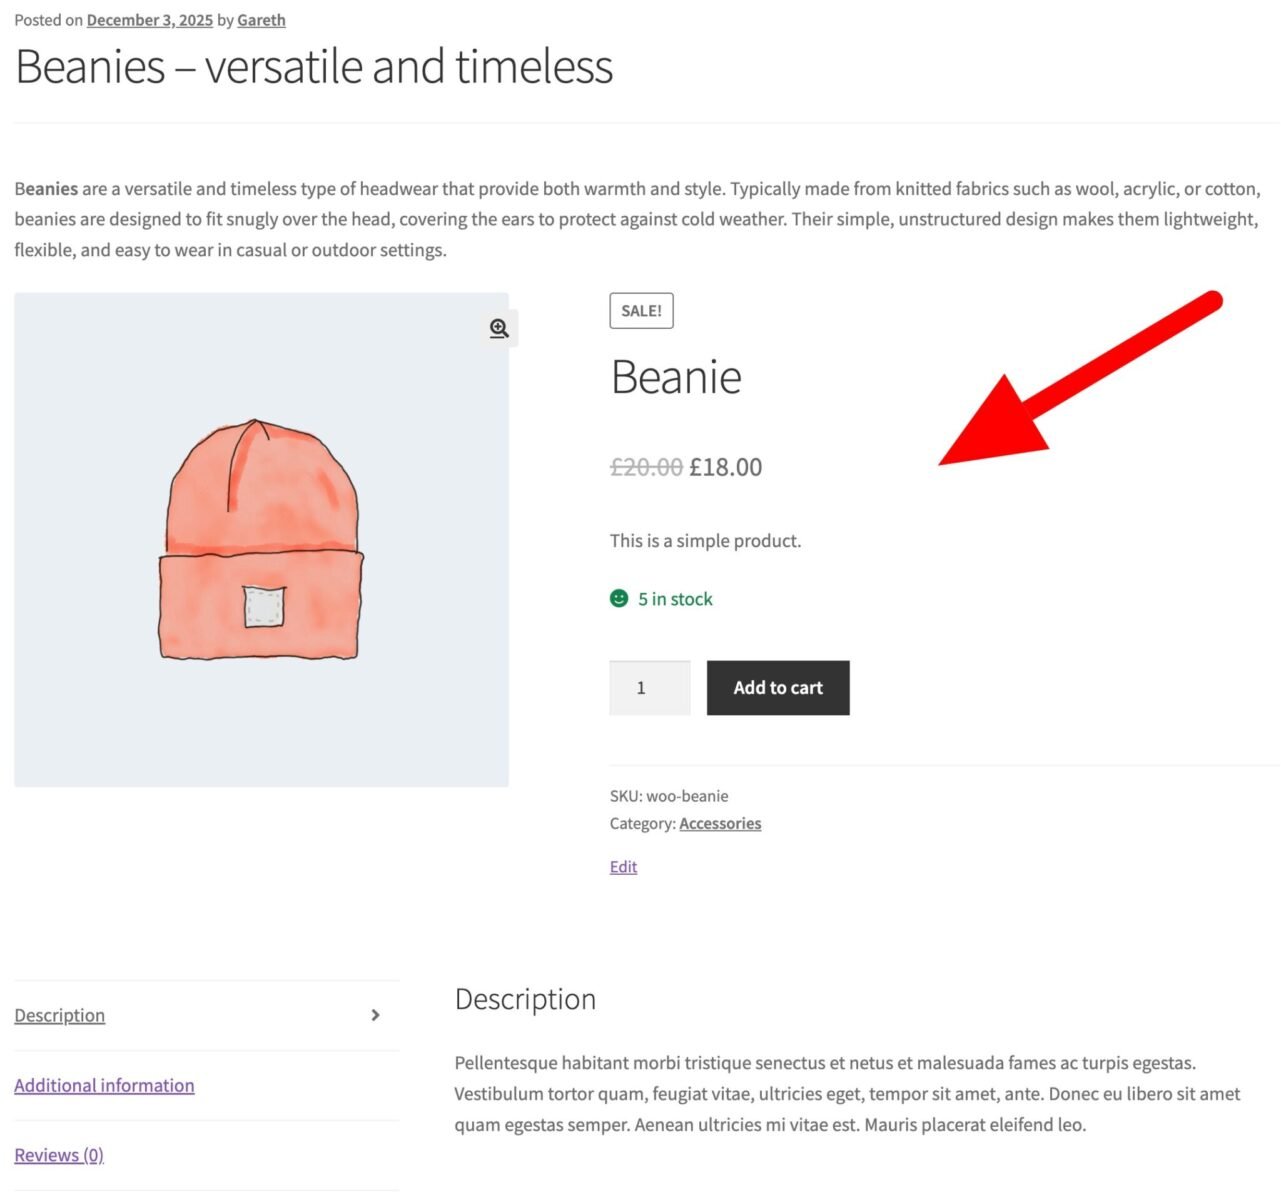The width and height of the screenshot is (1281, 1200).
Task: Switch to the Description tab
Action: point(59,1015)
